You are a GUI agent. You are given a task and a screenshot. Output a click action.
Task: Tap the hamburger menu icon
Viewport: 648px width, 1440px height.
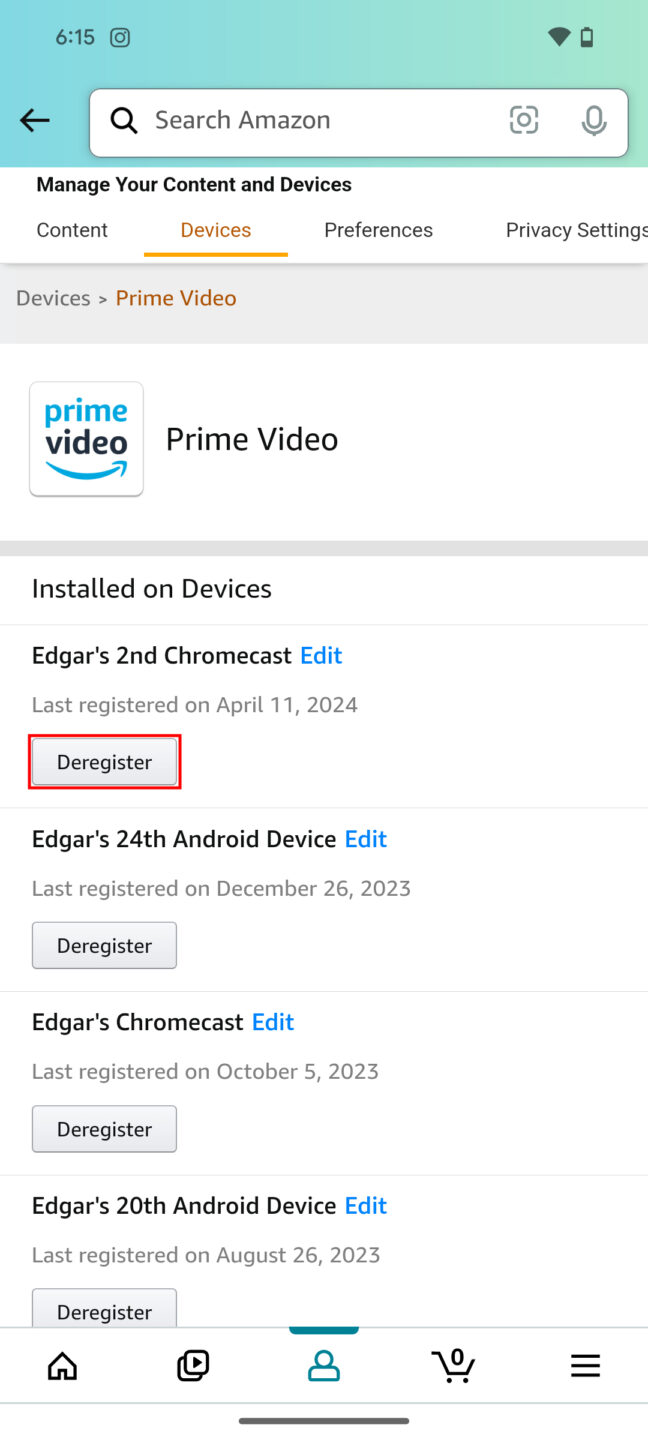[585, 1365]
